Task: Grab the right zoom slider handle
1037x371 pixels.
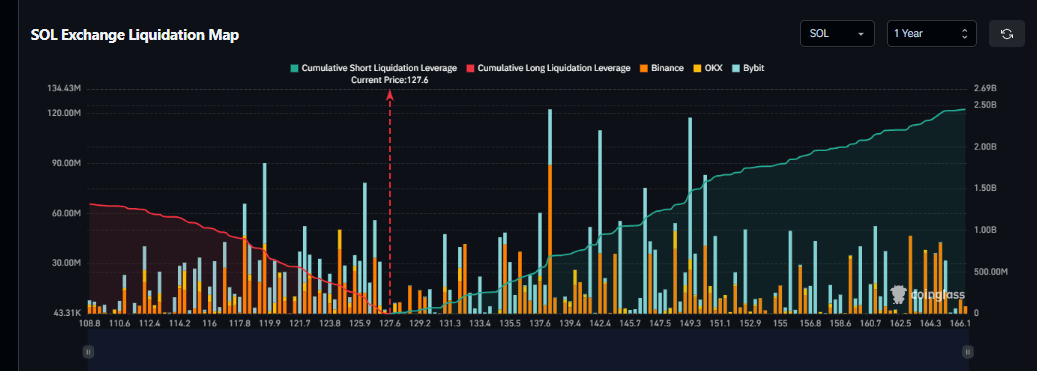Action: point(968,352)
